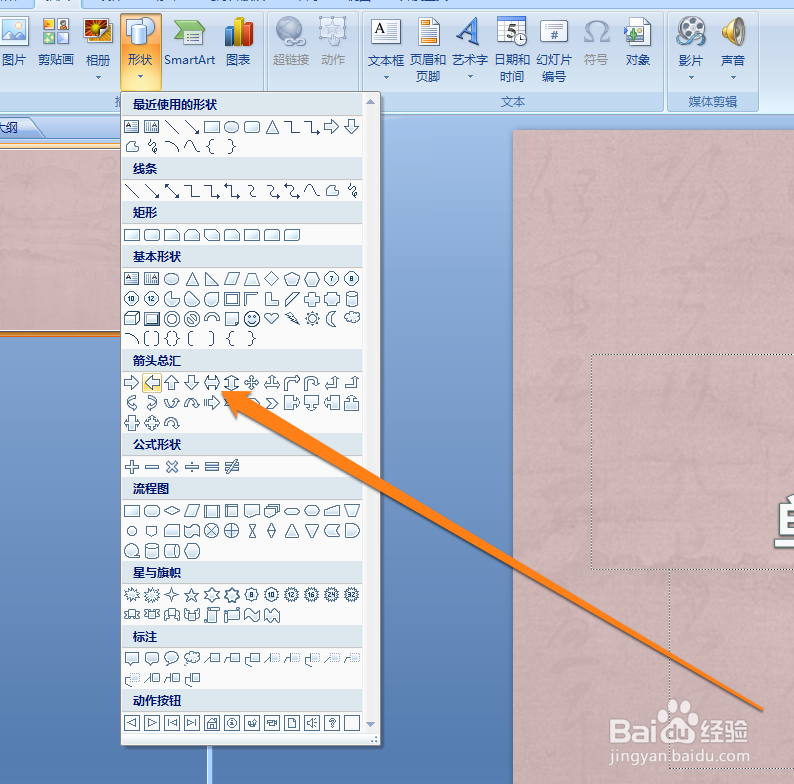Select the four-way arrow shape
The height and width of the screenshot is (784, 794).
coord(252,382)
